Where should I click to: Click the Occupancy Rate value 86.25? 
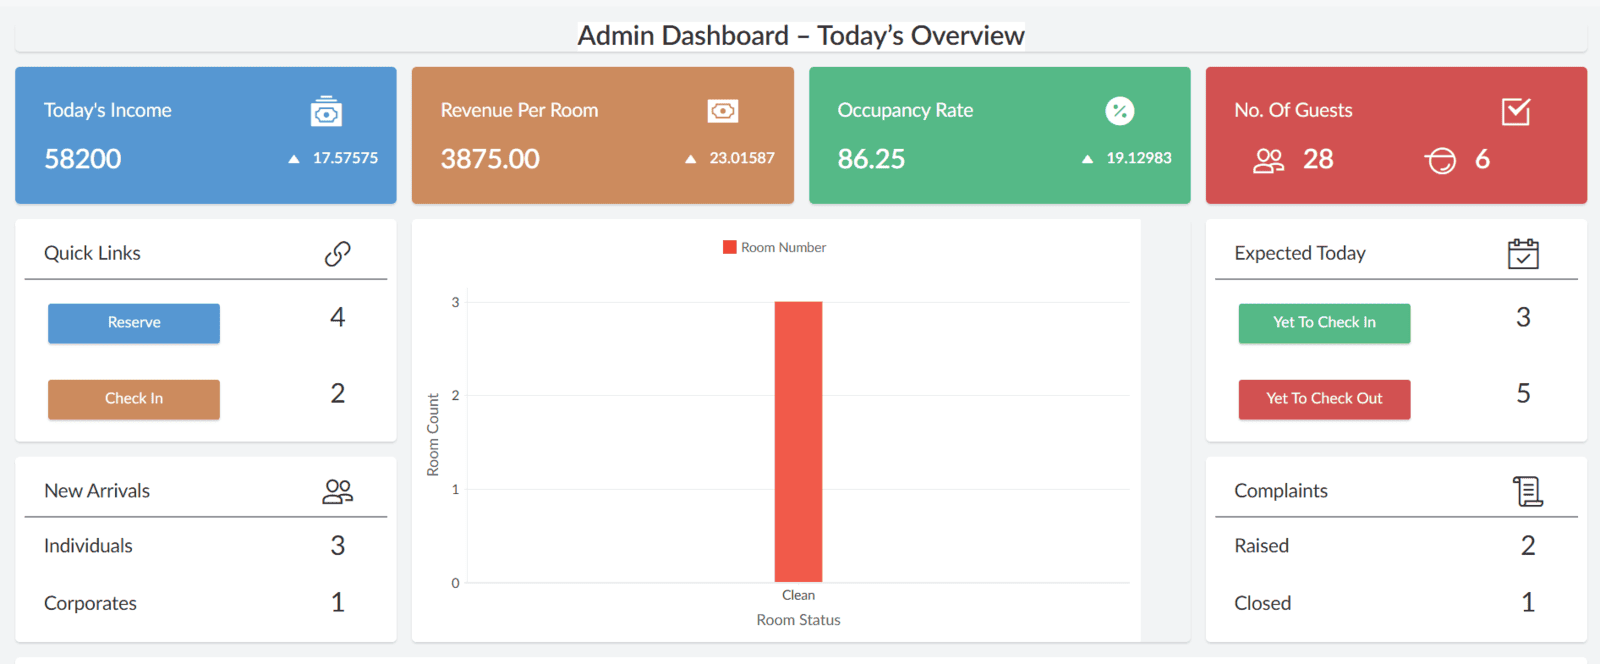pyautogui.click(x=871, y=159)
